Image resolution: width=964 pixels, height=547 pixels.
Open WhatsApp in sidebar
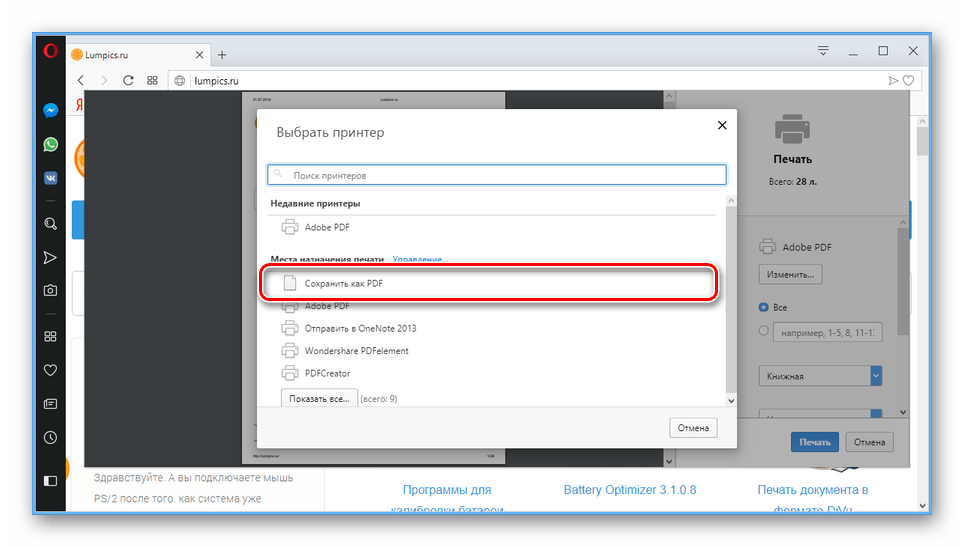click(x=50, y=144)
